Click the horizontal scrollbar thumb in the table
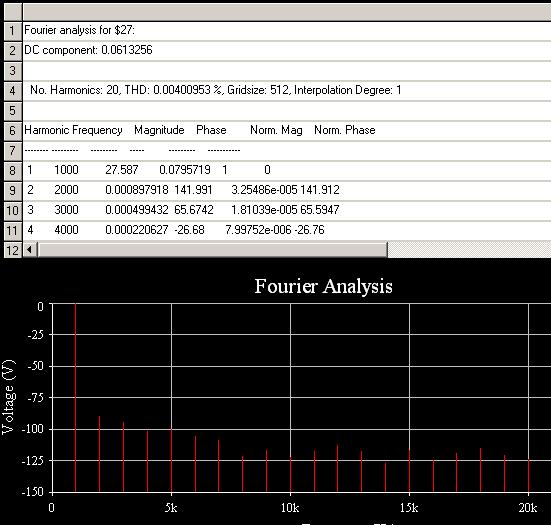551x525 pixels. click(212, 250)
